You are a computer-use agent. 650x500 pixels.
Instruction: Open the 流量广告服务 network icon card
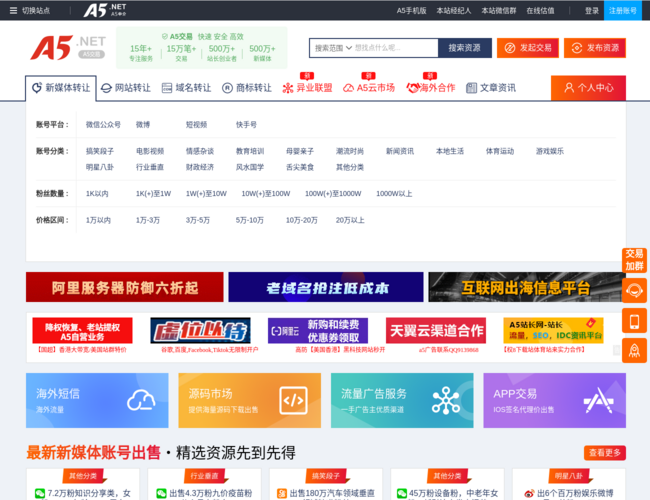401,400
